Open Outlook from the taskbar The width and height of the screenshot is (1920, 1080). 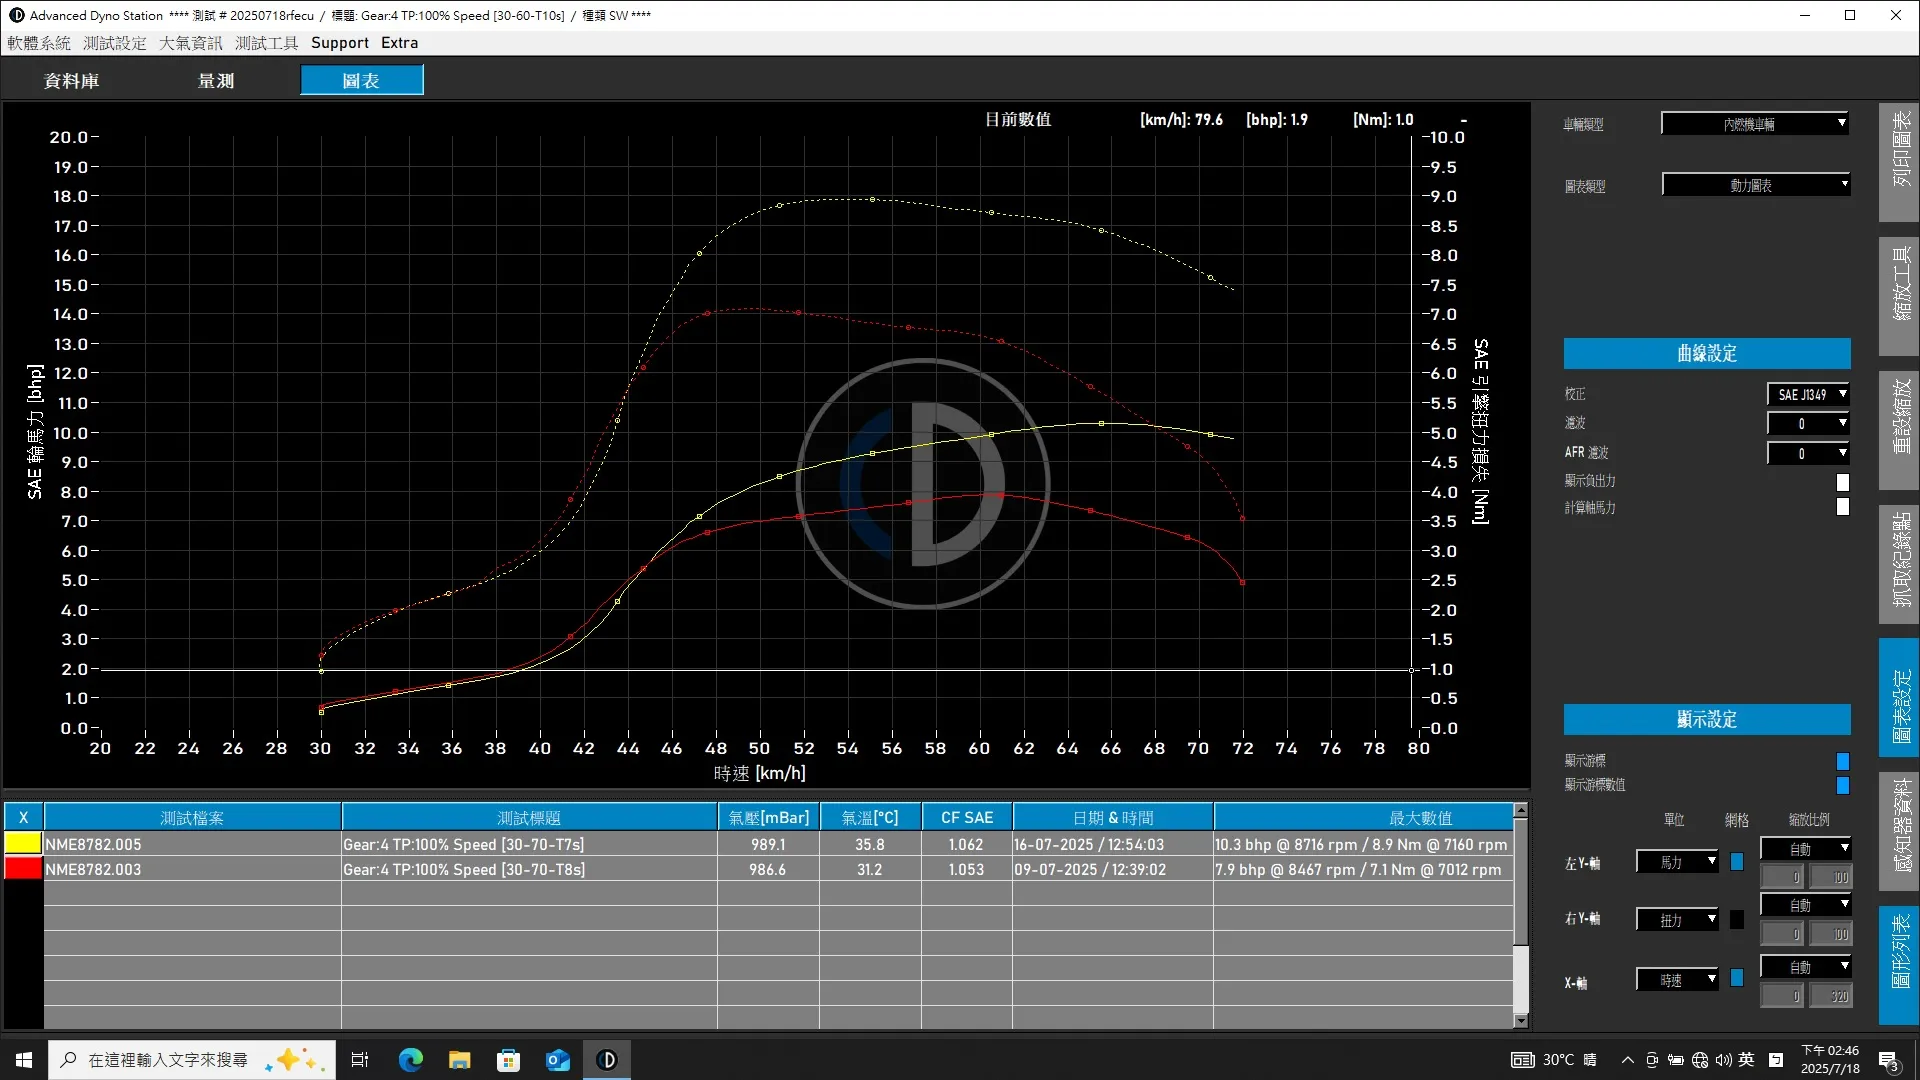pyautogui.click(x=557, y=1060)
